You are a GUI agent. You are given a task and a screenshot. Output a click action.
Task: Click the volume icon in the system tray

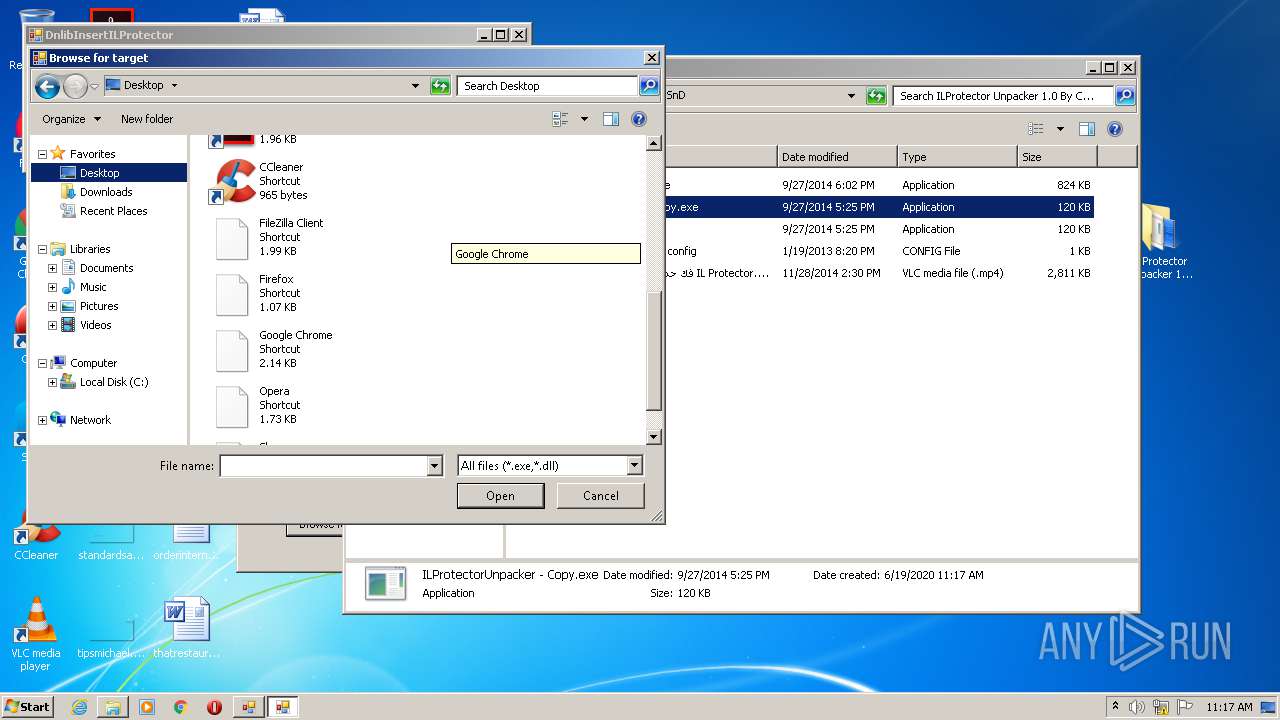1137,707
